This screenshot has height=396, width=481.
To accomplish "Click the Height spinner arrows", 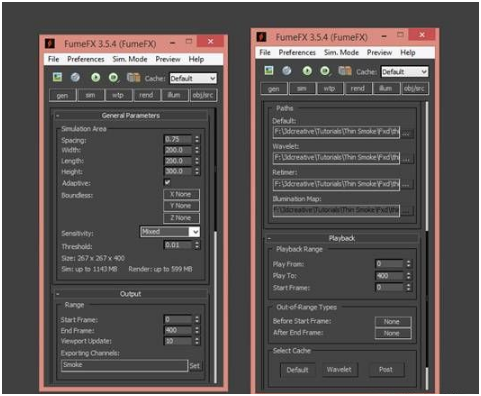I will point(197,171).
